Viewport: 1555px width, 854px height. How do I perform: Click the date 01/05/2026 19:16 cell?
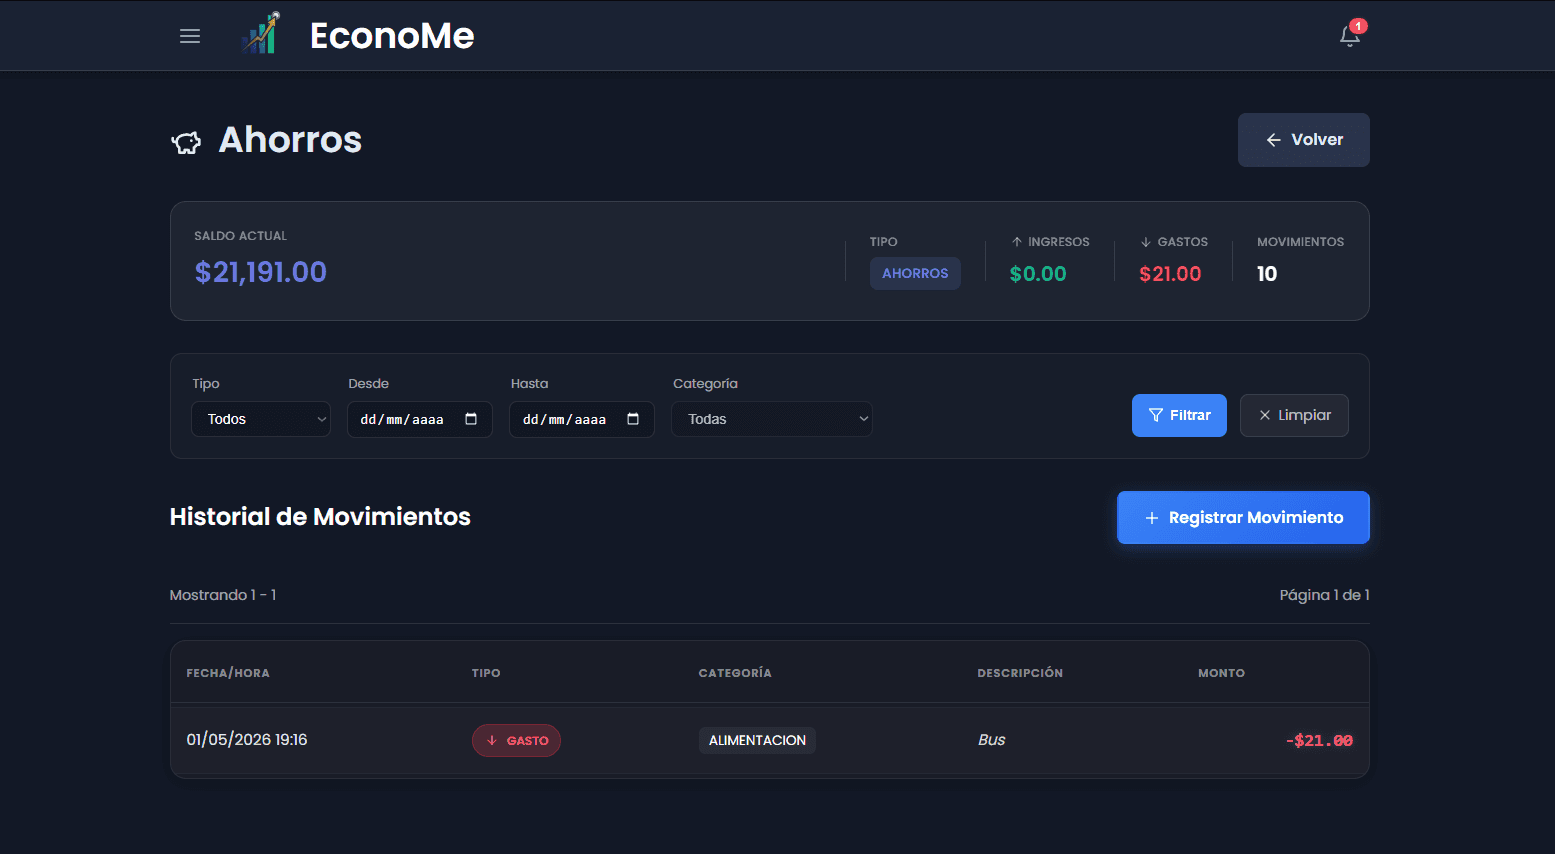247,740
